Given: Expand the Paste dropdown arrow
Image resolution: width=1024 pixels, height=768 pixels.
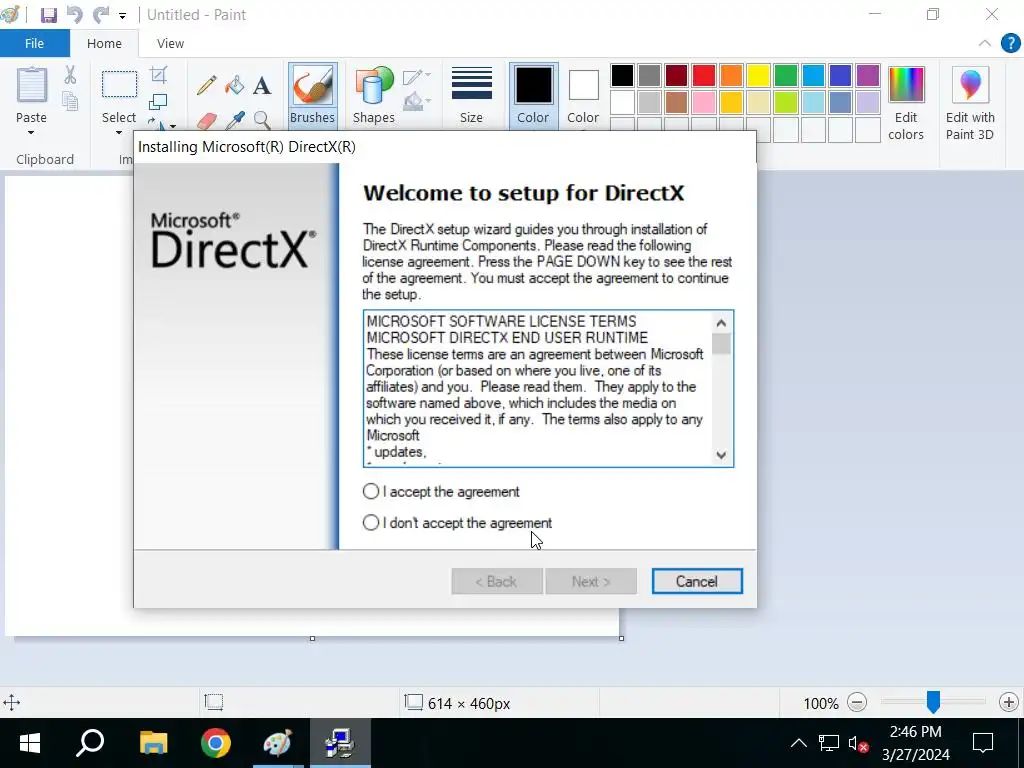Looking at the screenshot, I should pyautogui.click(x=31, y=133).
